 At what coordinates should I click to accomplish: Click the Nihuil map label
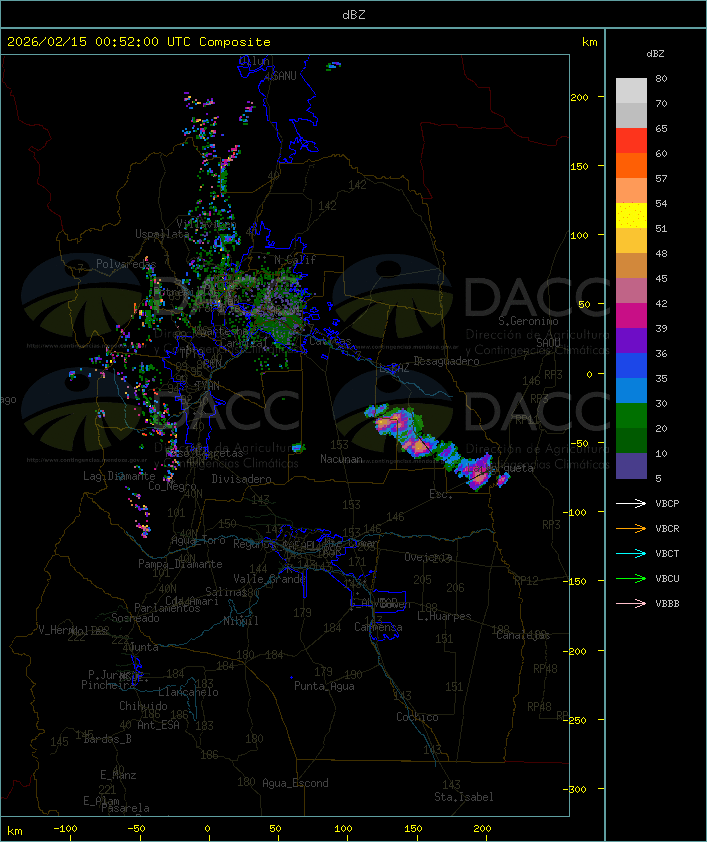(x=241, y=621)
